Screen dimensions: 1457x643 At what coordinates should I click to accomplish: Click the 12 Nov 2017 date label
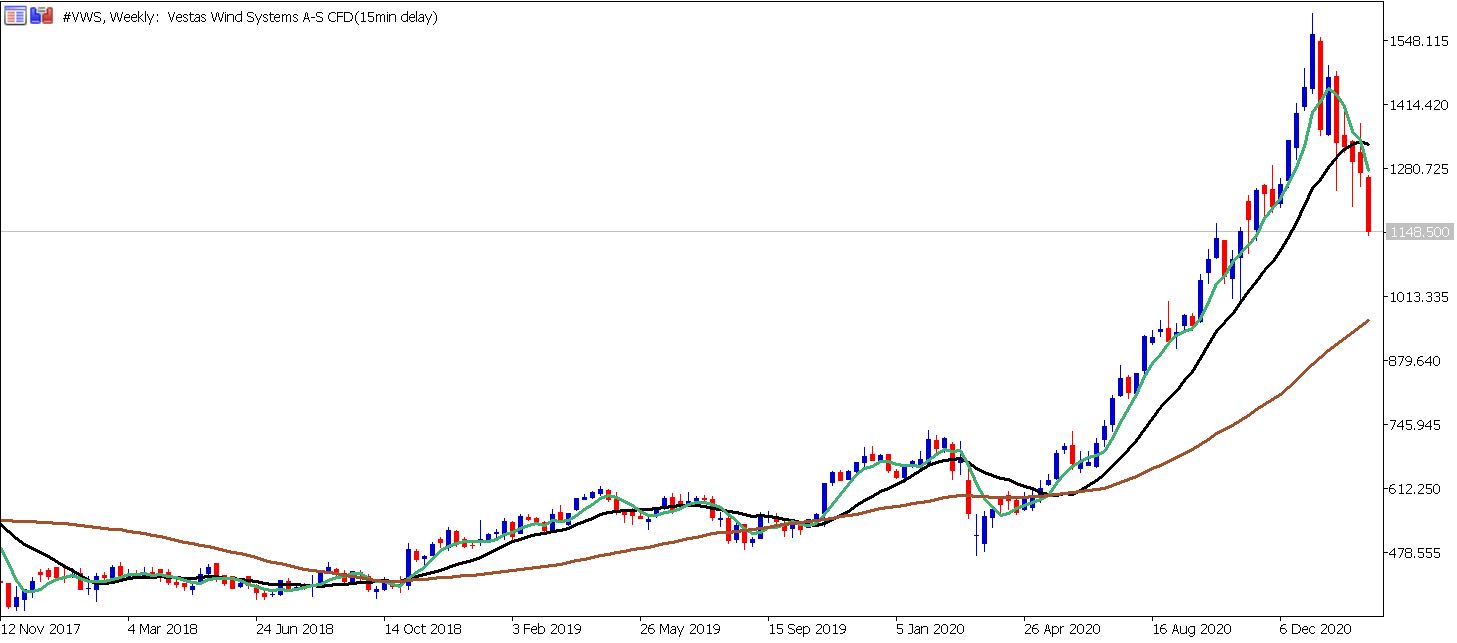coord(41,630)
